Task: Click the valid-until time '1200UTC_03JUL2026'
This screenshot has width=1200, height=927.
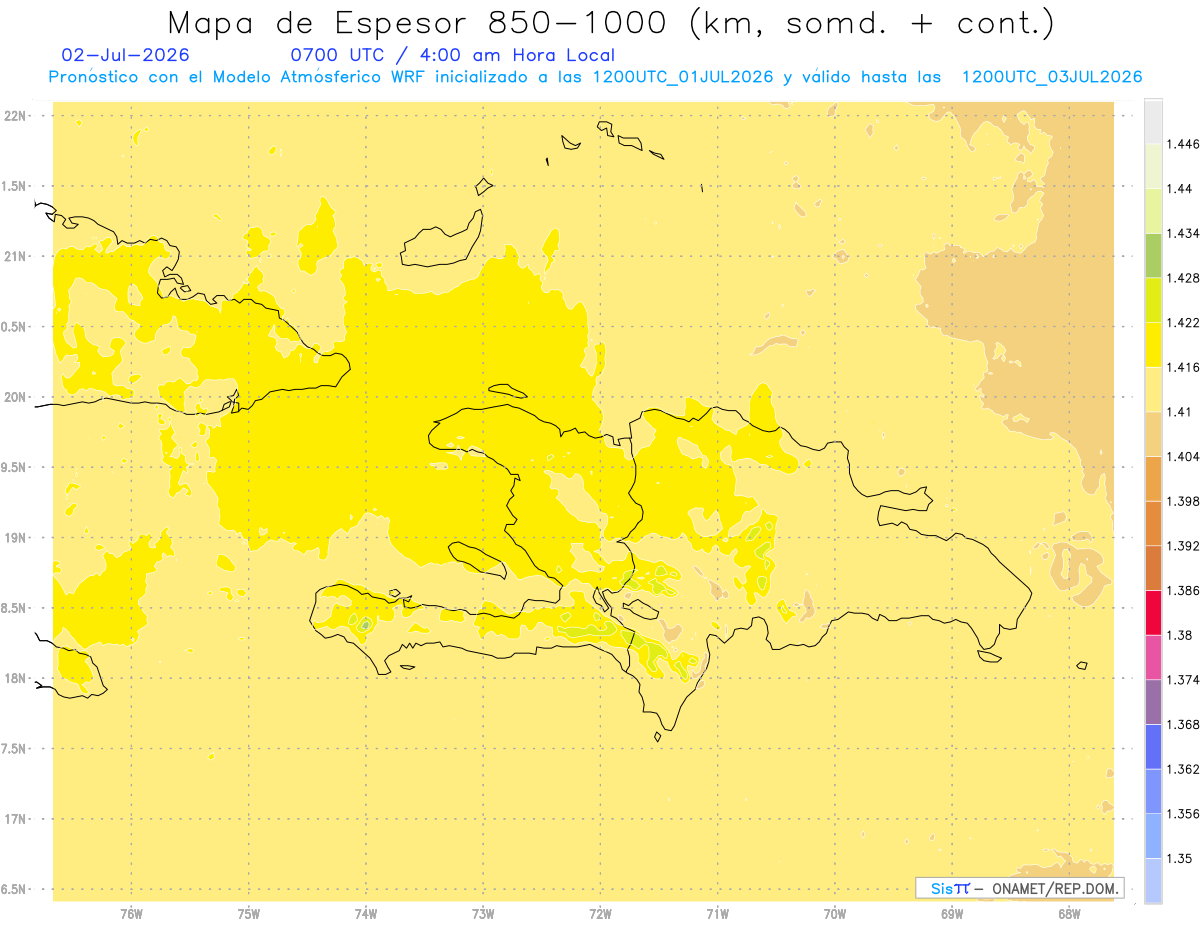Action: pyautogui.click(x=1052, y=77)
